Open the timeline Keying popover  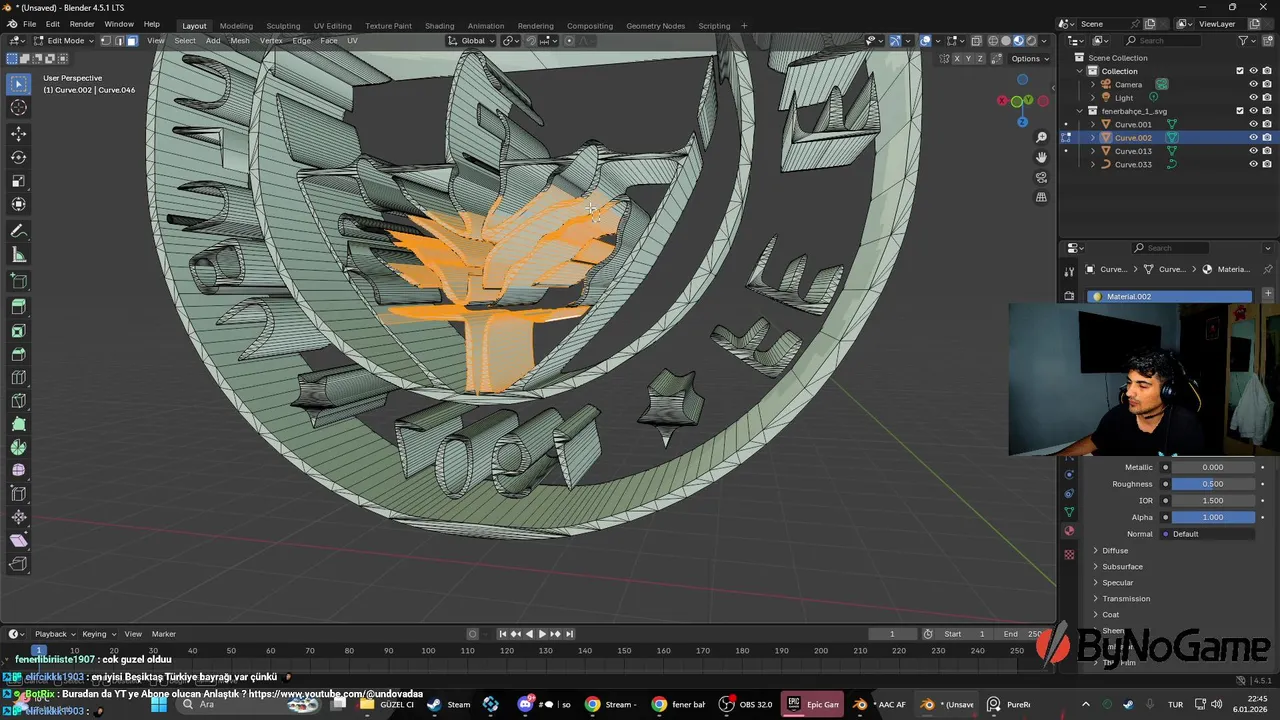pyautogui.click(x=98, y=634)
